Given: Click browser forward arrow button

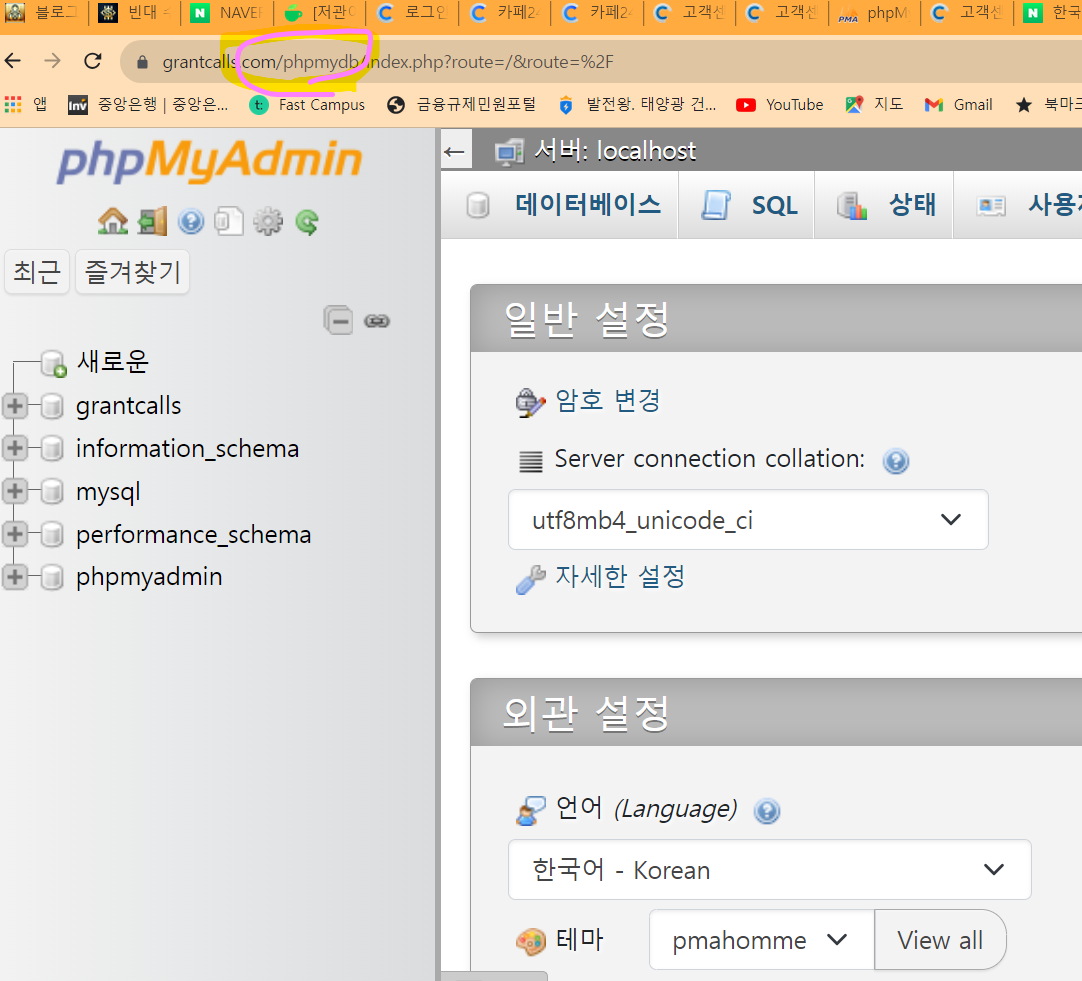Looking at the screenshot, I should tap(52, 61).
